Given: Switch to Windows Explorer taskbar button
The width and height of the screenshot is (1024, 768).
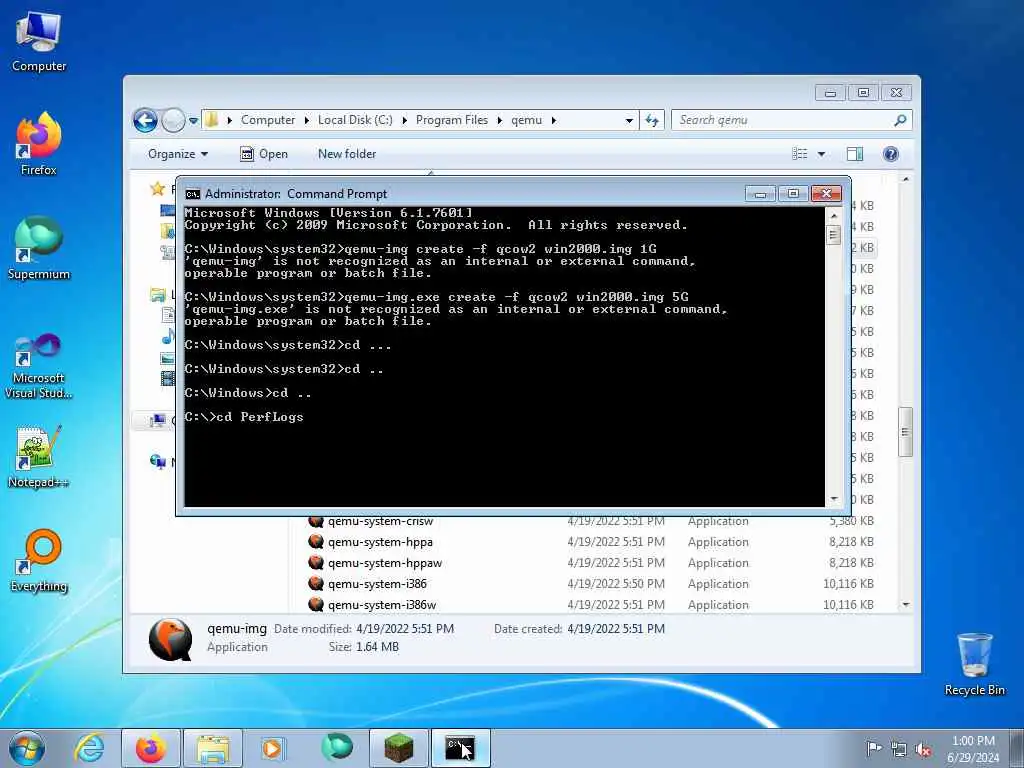Looking at the screenshot, I should 213,748.
